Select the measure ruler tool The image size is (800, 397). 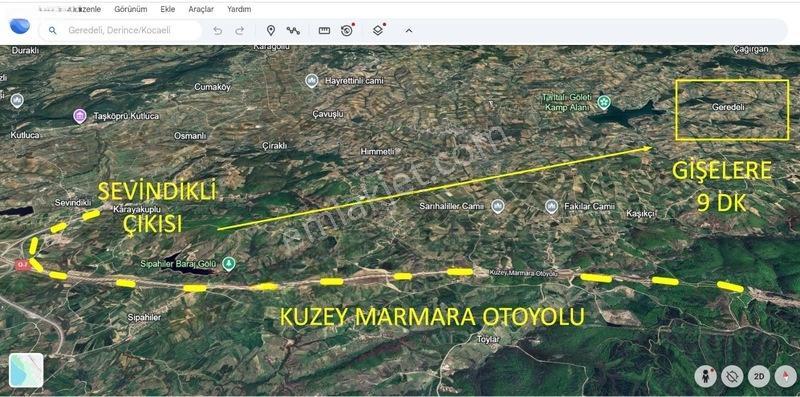(x=324, y=31)
